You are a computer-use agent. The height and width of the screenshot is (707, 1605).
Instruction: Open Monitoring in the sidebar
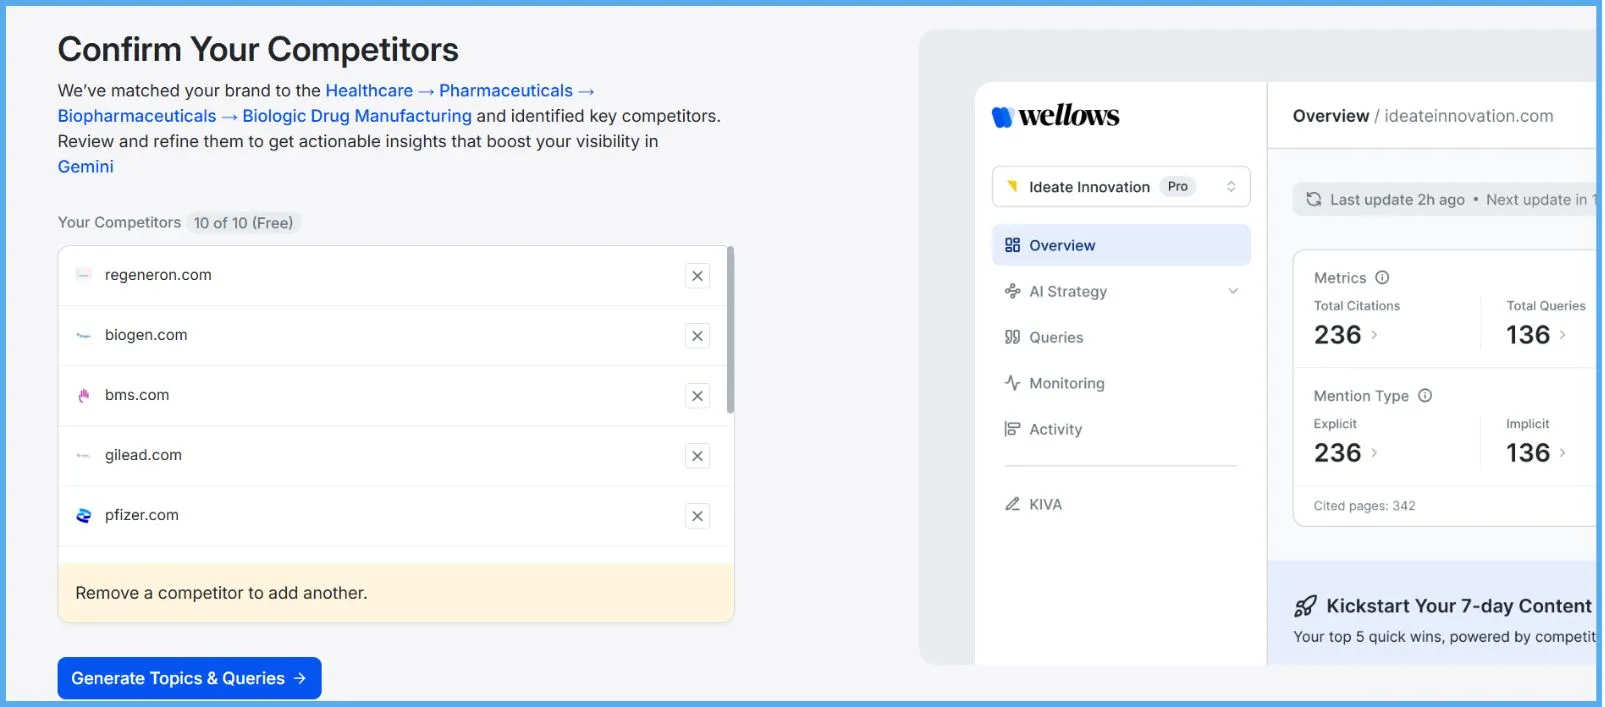pos(1121,383)
